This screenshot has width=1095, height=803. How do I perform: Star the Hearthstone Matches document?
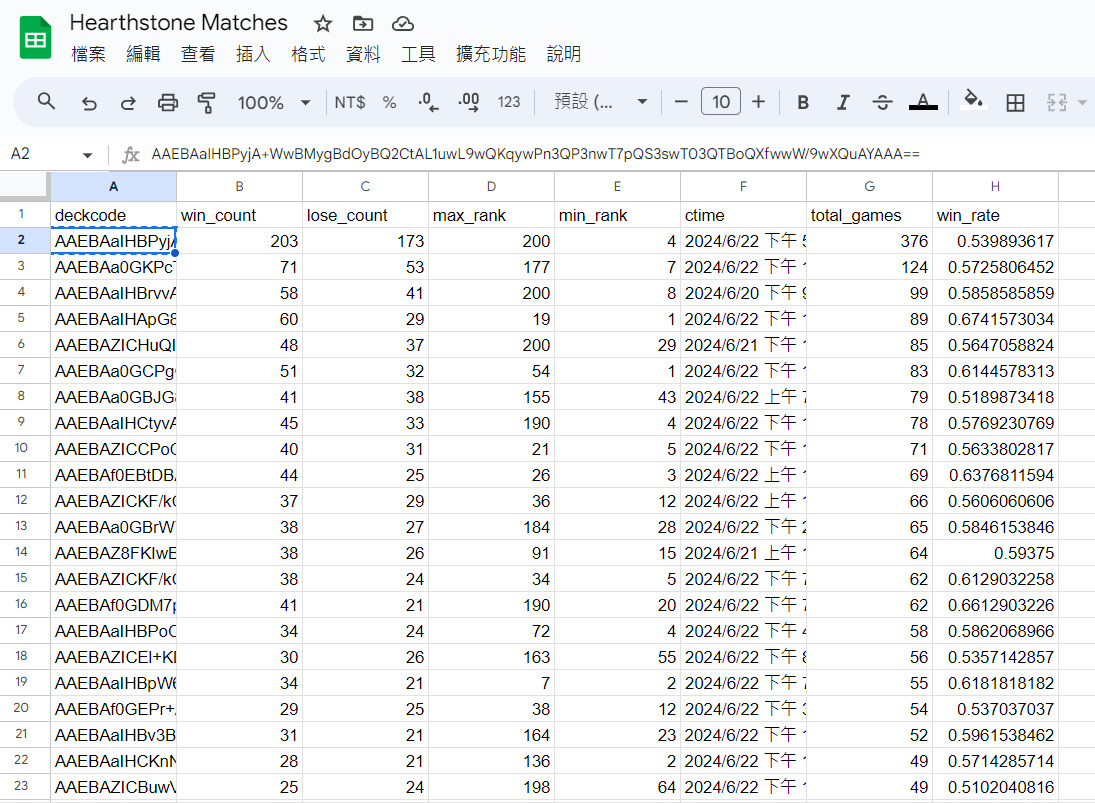pos(323,24)
